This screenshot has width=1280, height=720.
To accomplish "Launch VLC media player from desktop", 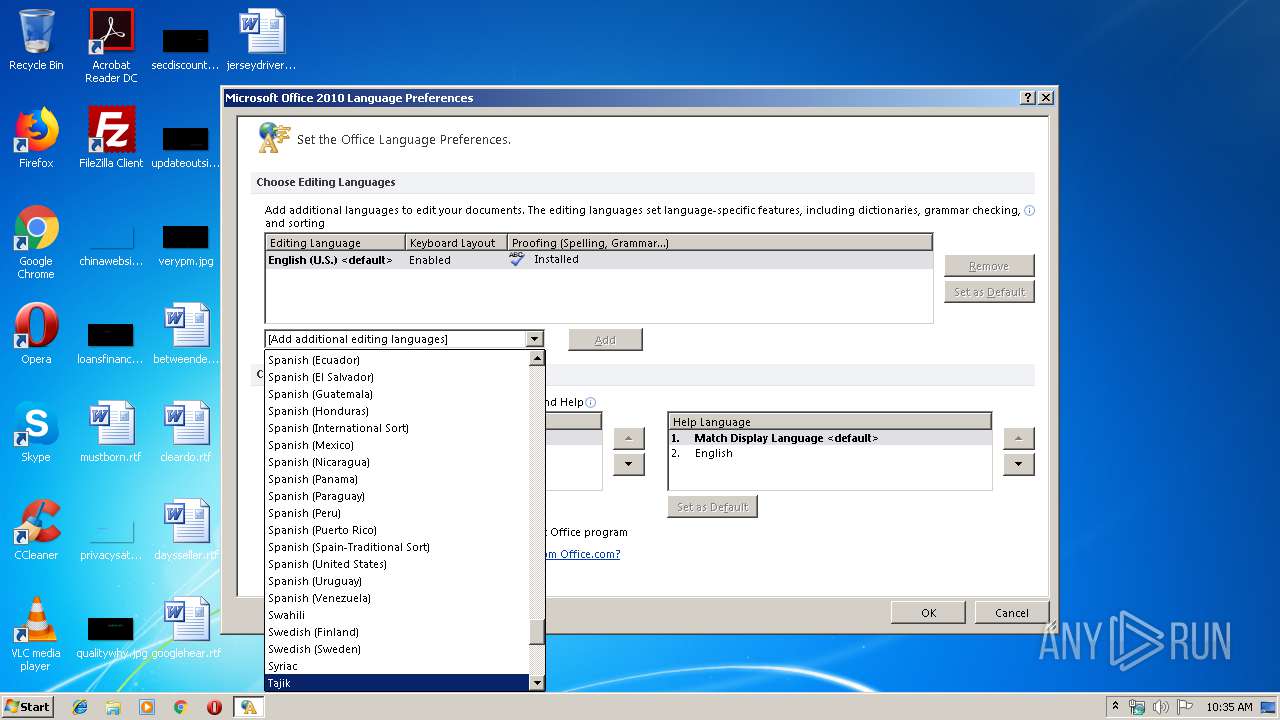I will tap(36, 634).
